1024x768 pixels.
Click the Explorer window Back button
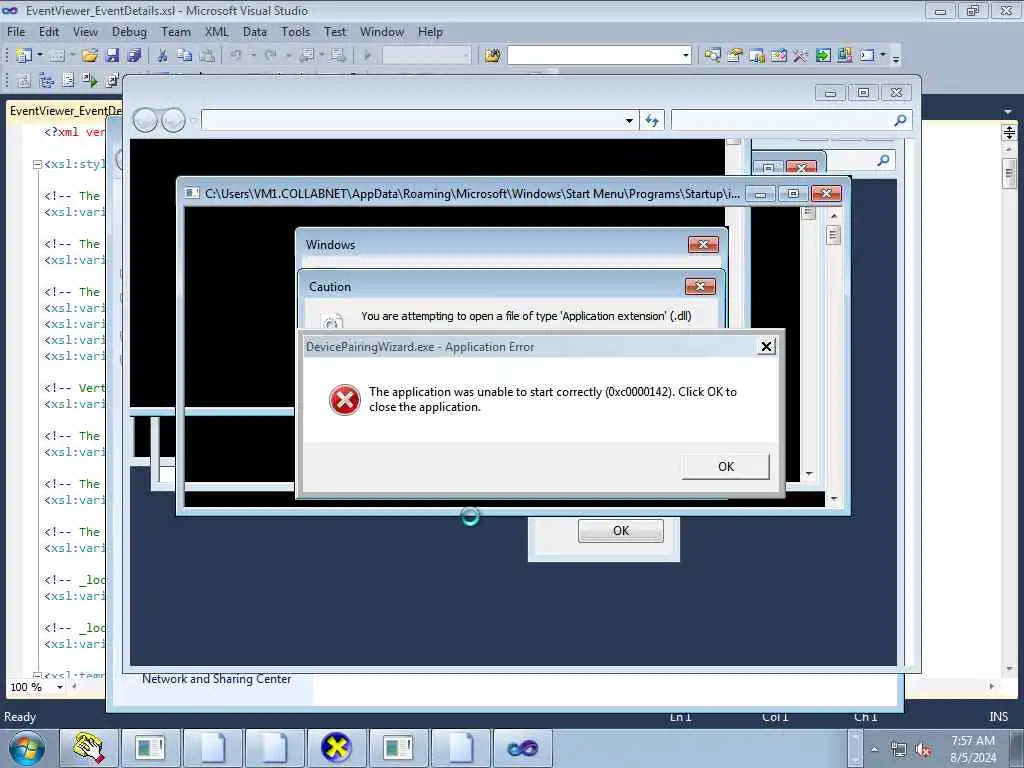click(145, 120)
